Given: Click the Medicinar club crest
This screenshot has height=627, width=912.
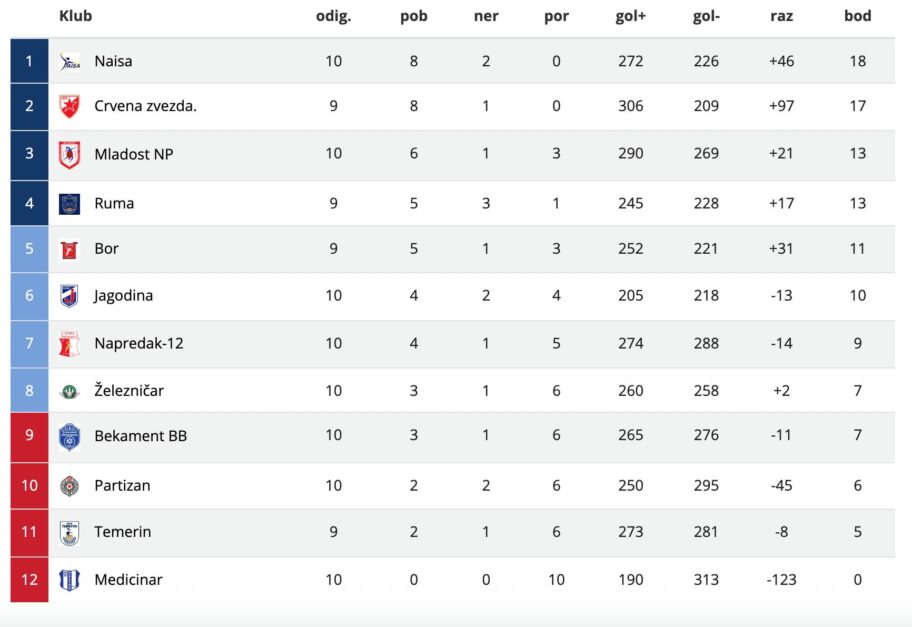Looking at the screenshot, I should (69, 580).
